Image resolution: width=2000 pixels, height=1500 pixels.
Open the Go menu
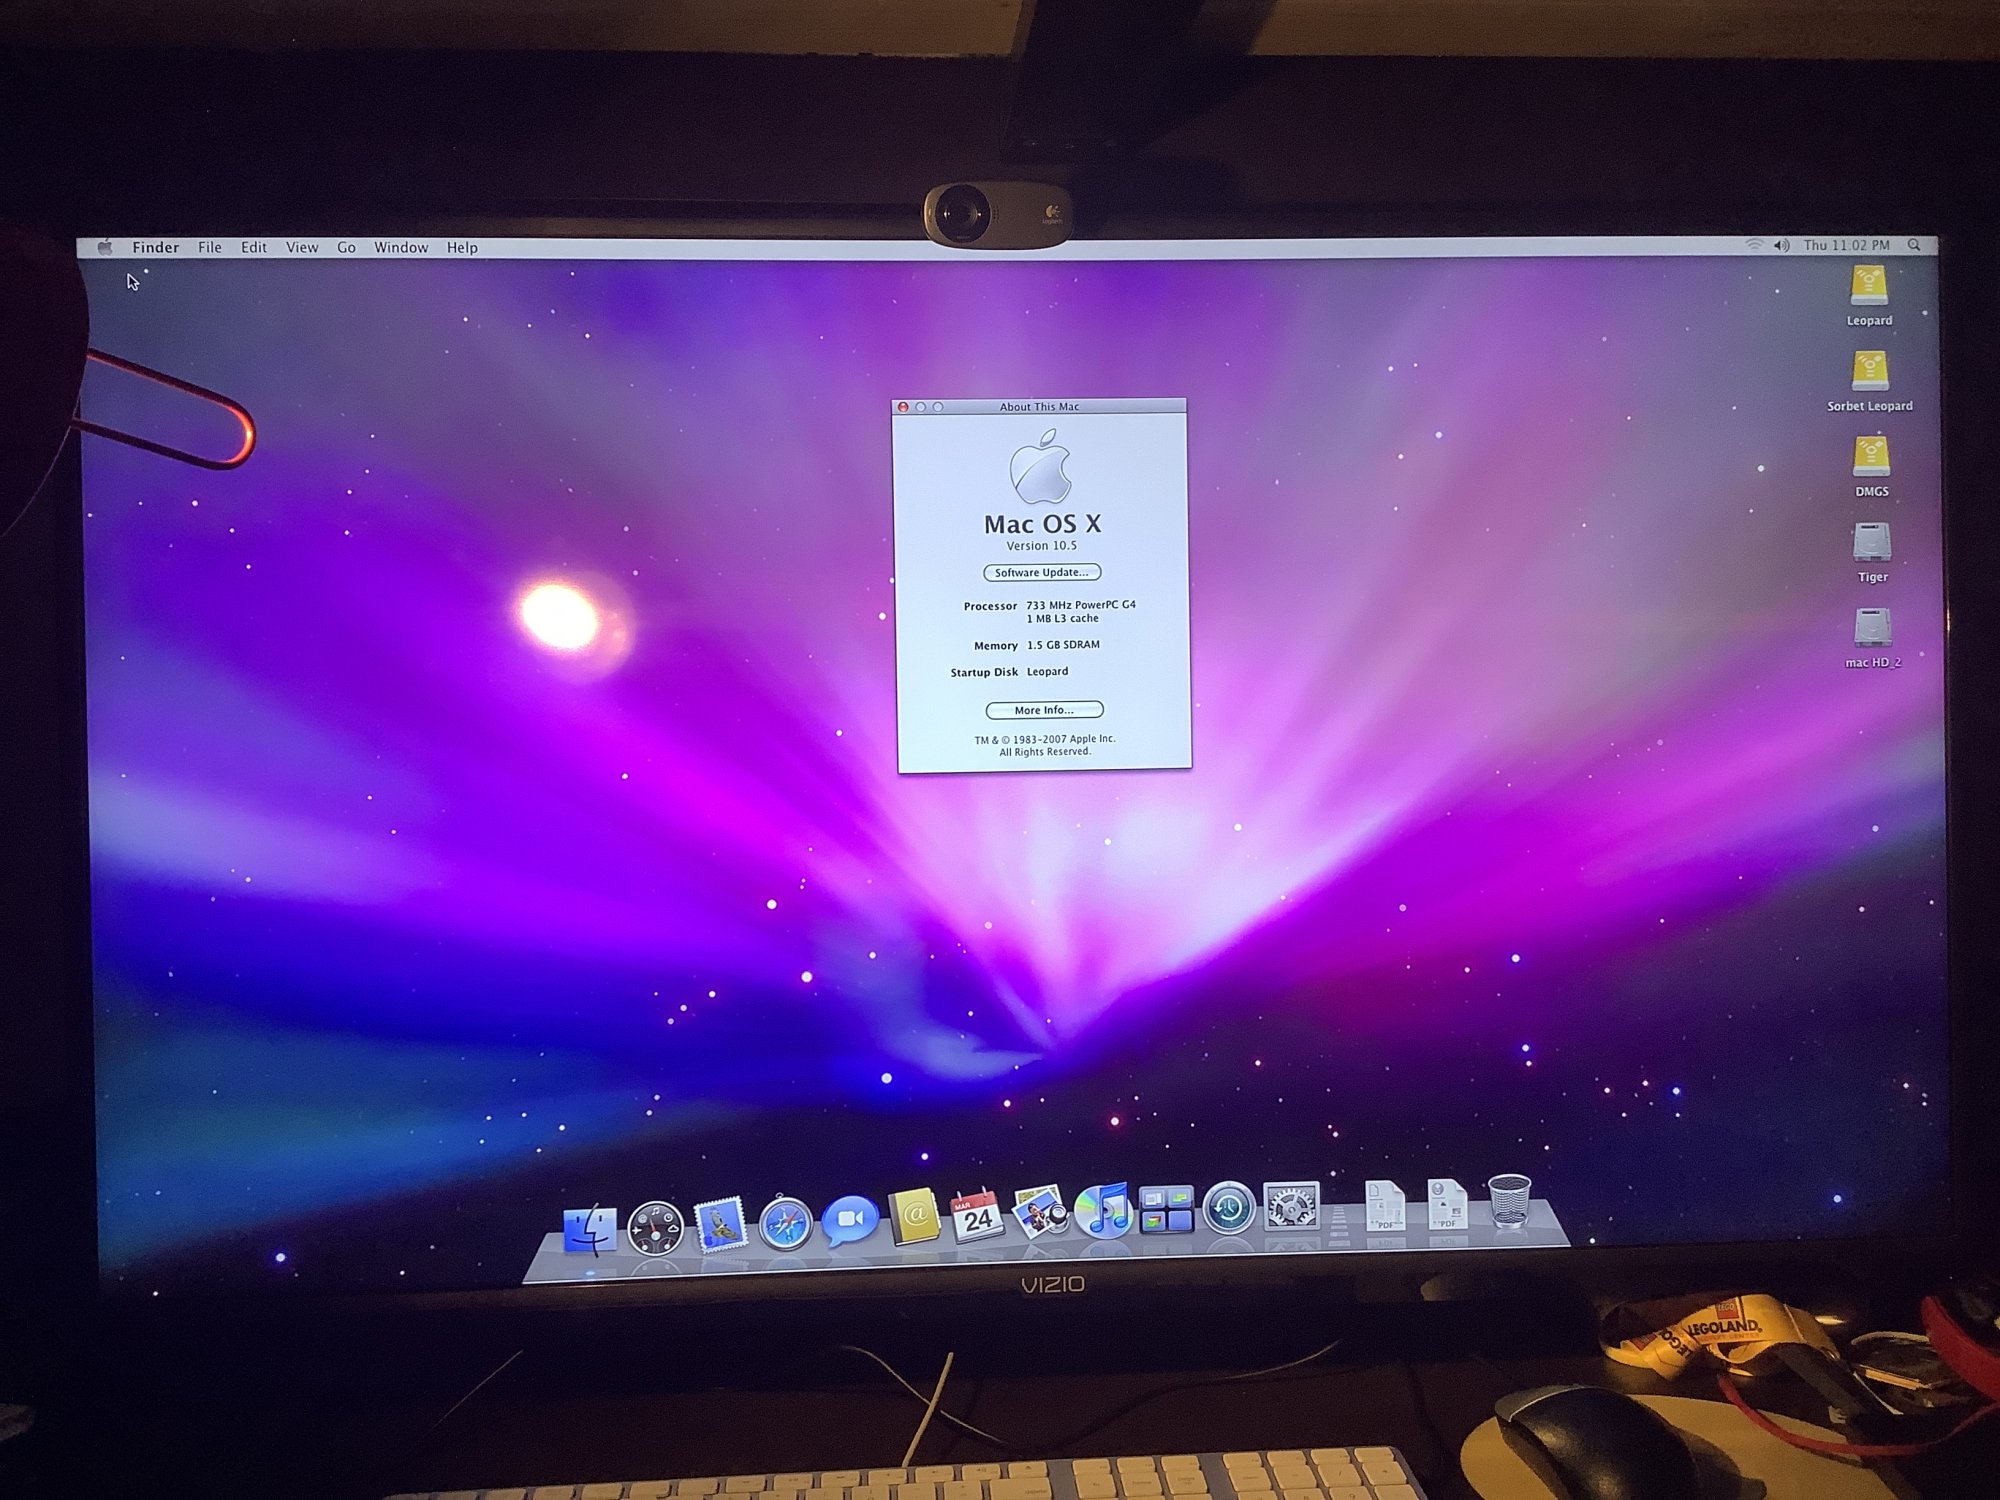click(x=346, y=248)
